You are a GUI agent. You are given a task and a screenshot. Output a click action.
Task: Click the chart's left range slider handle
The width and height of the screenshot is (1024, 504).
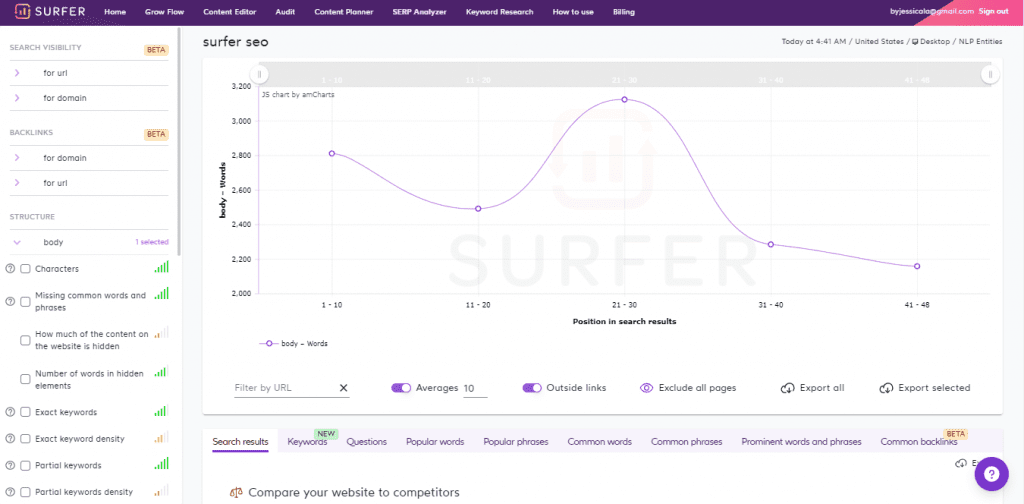[259, 74]
